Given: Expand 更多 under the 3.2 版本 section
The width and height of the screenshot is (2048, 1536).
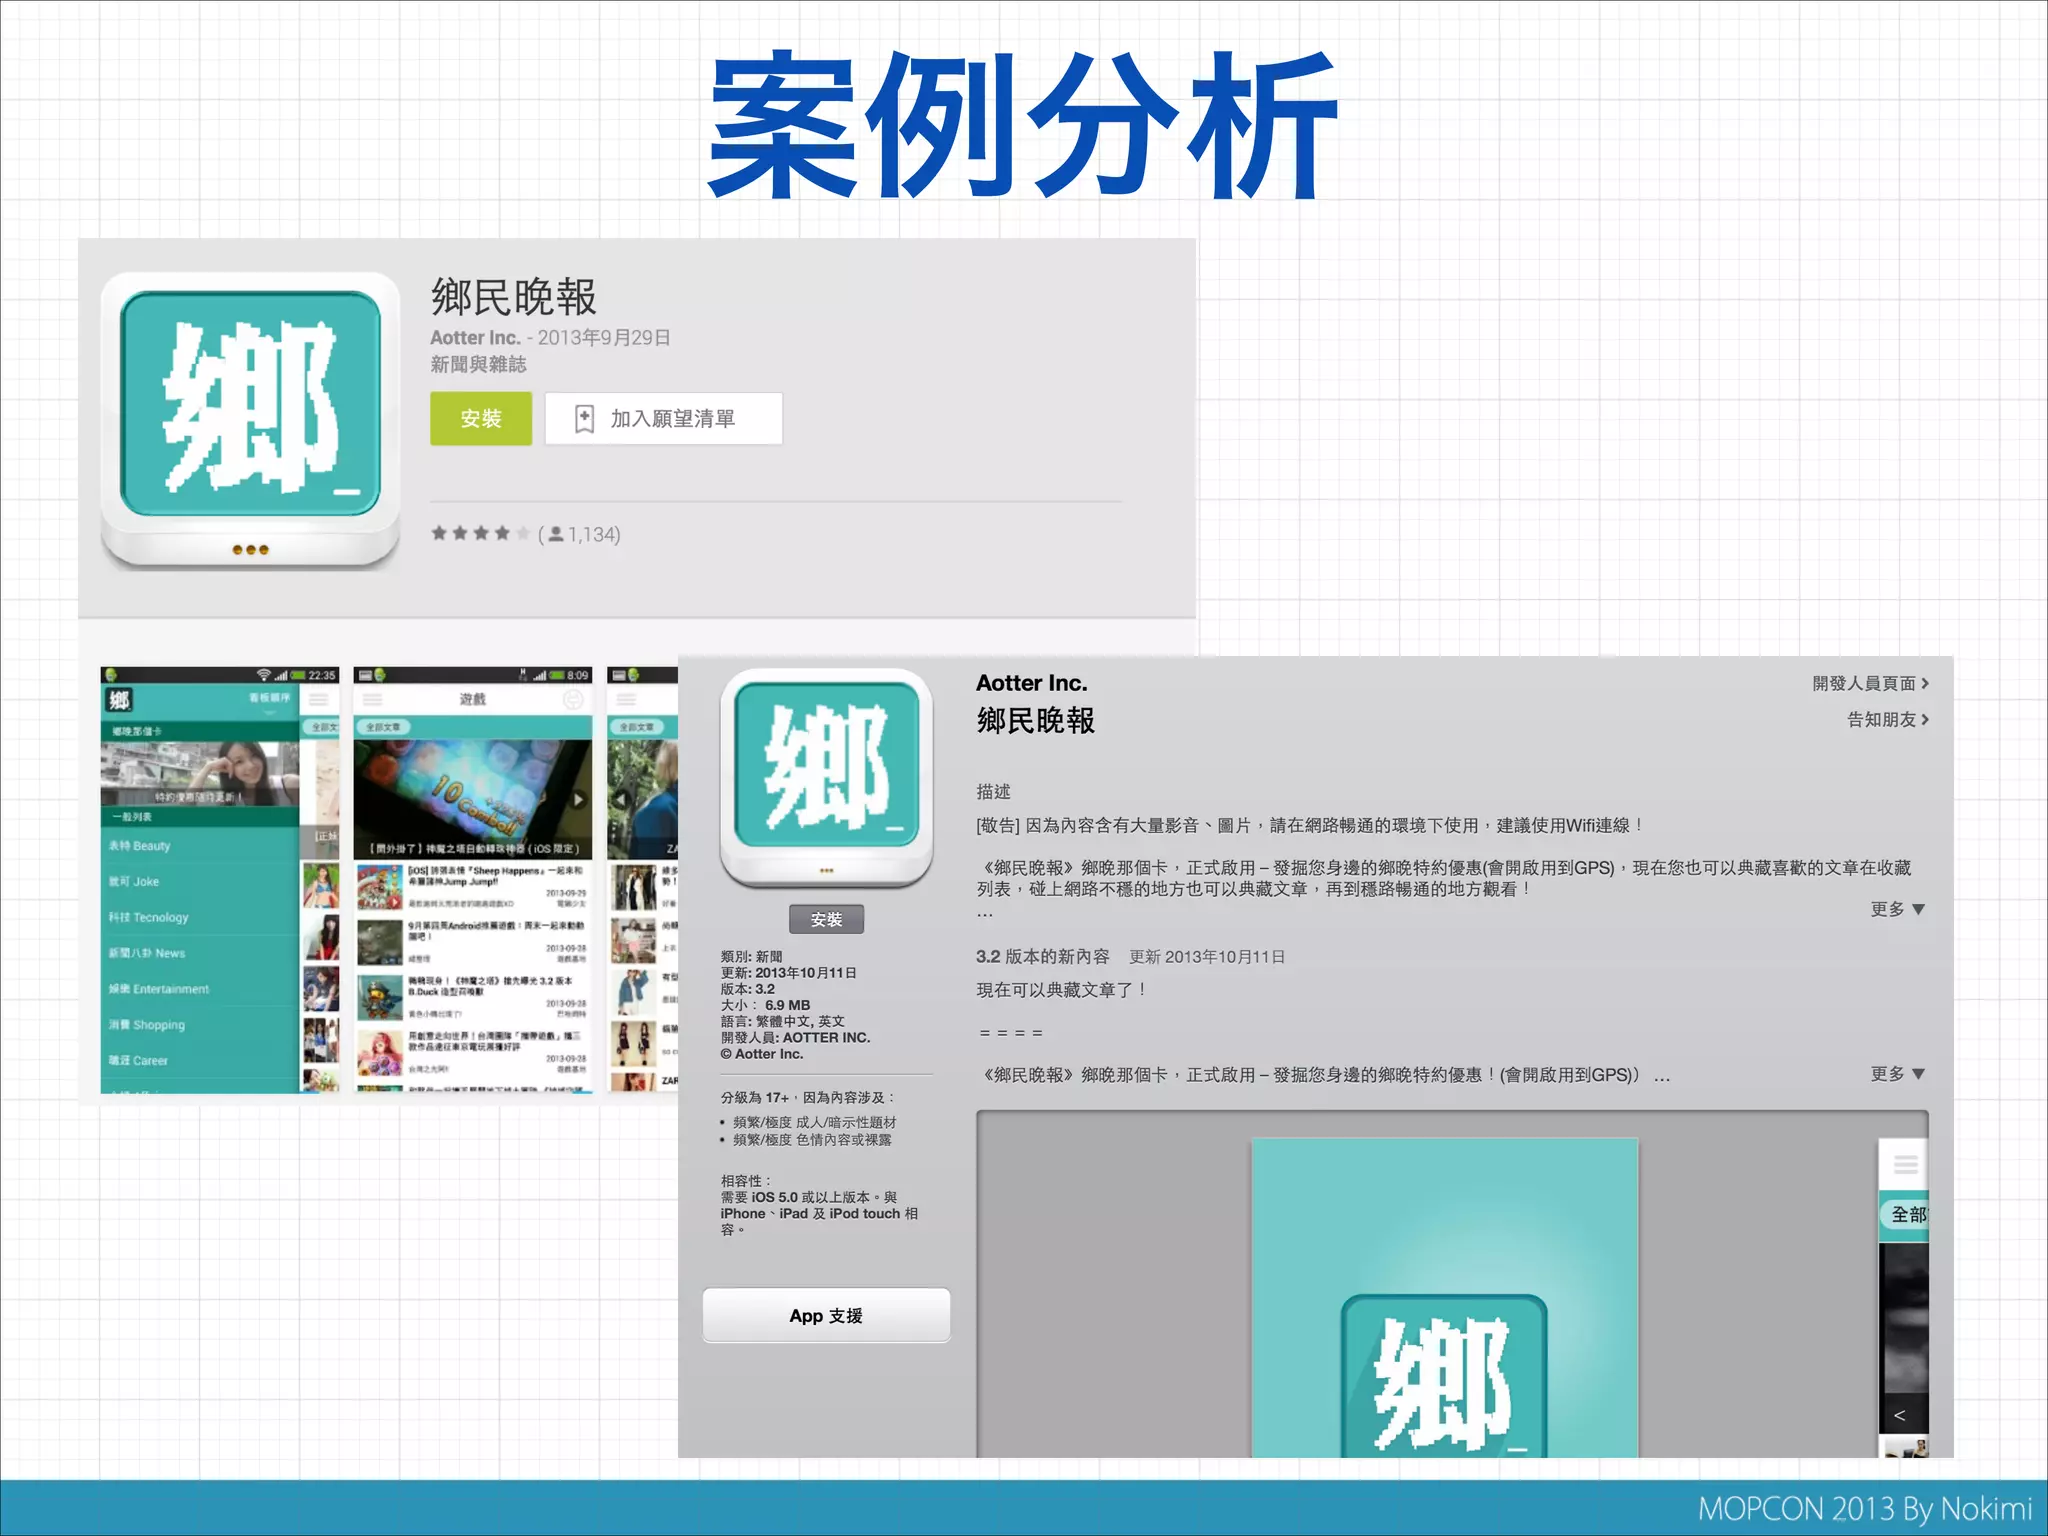Looking at the screenshot, I should tap(1897, 1074).
